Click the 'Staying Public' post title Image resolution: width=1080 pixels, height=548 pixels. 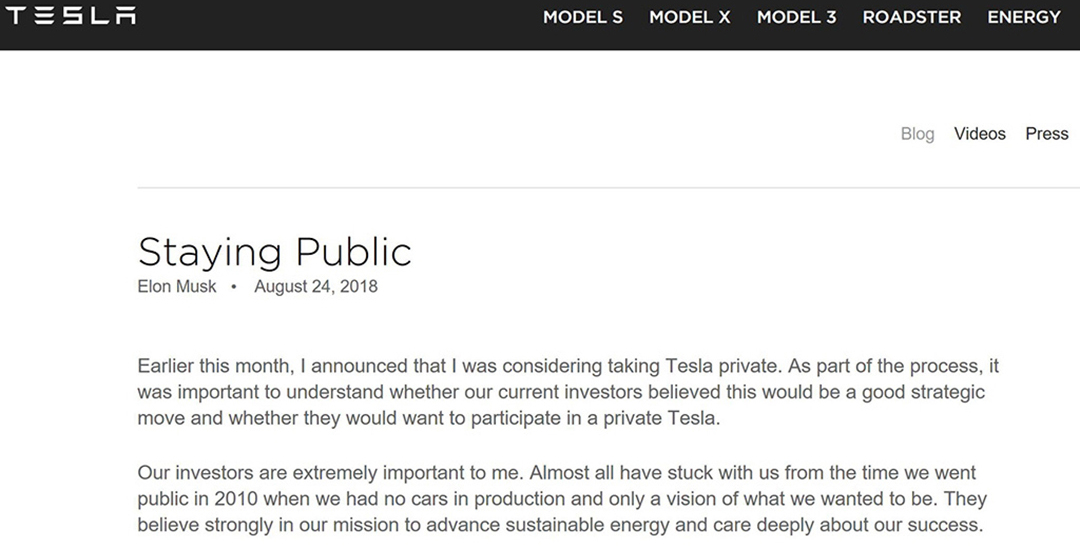point(274,252)
